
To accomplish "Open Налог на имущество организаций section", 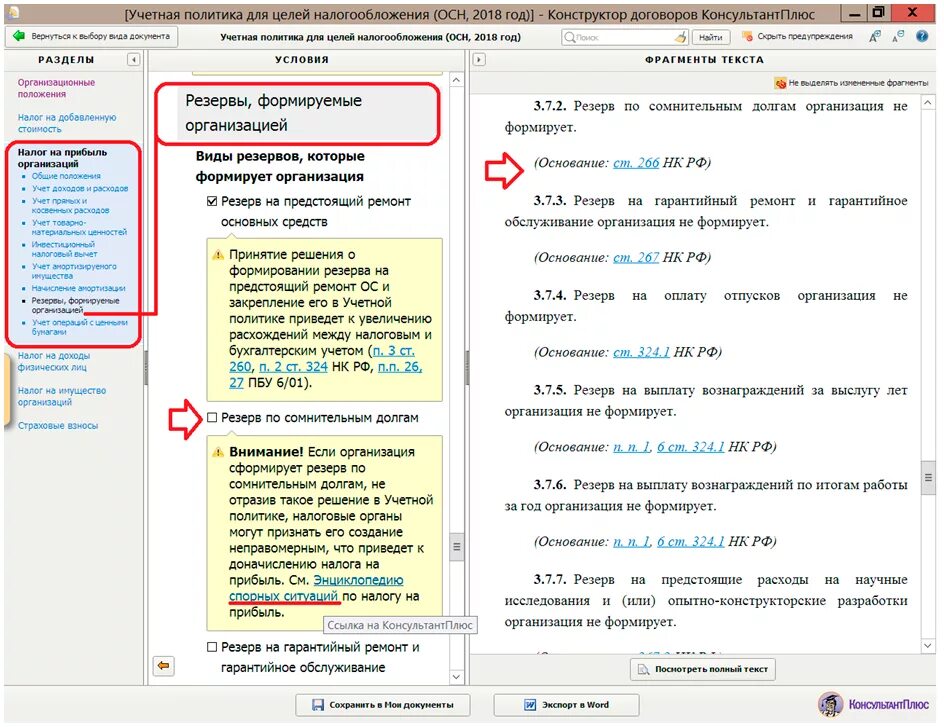I will point(61,396).
